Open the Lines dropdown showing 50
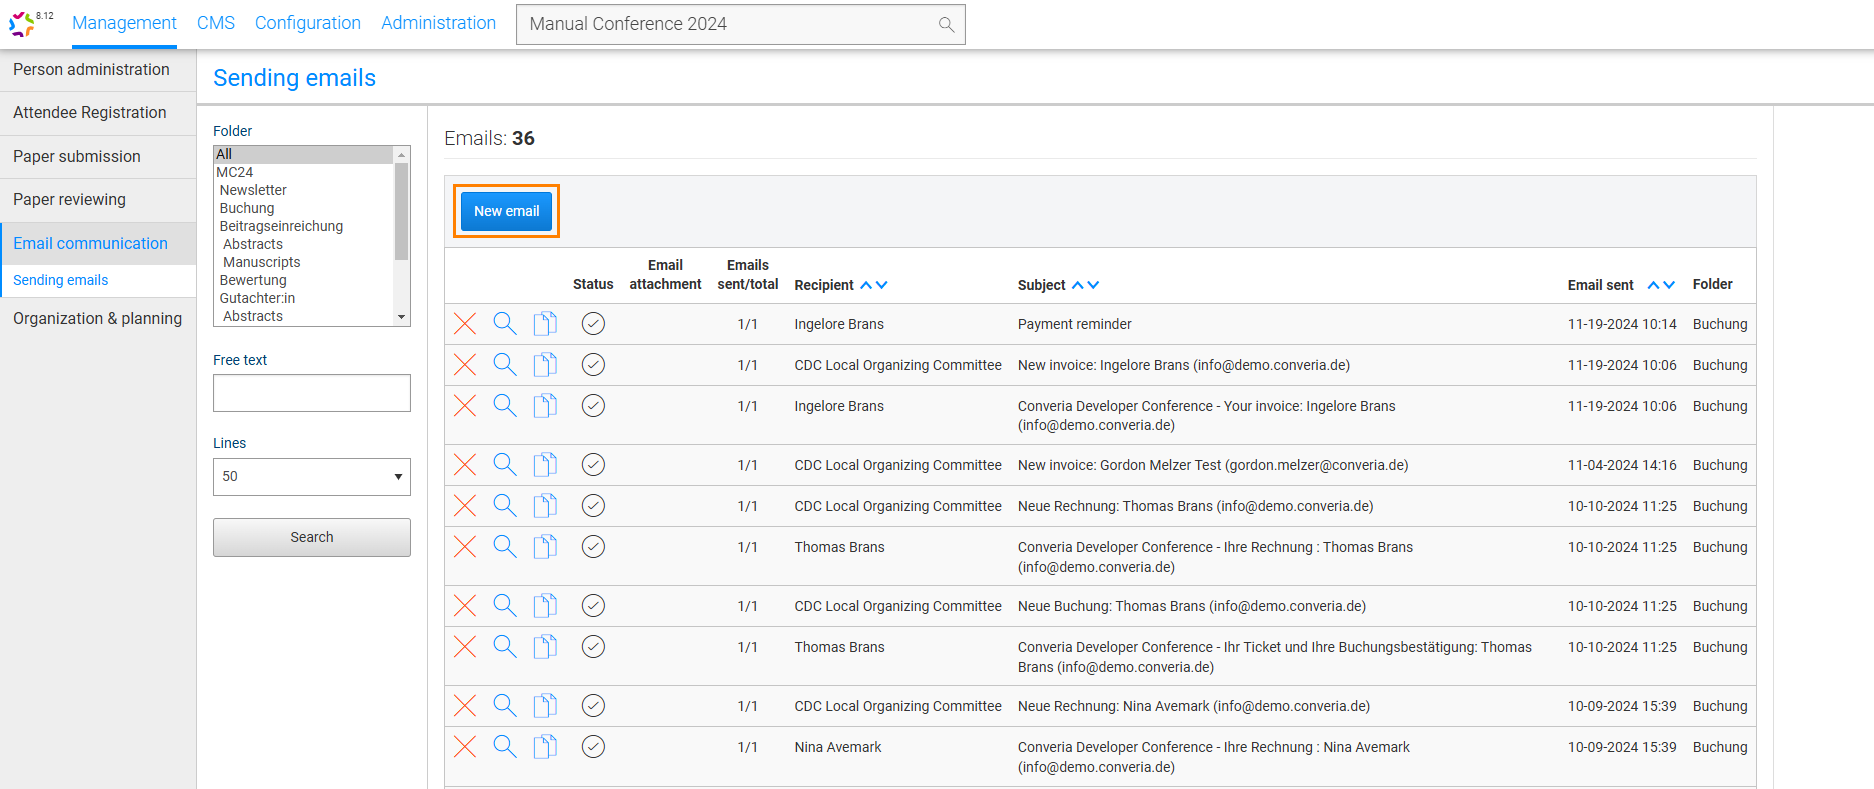This screenshot has width=1874, height=789. [312, 477]
